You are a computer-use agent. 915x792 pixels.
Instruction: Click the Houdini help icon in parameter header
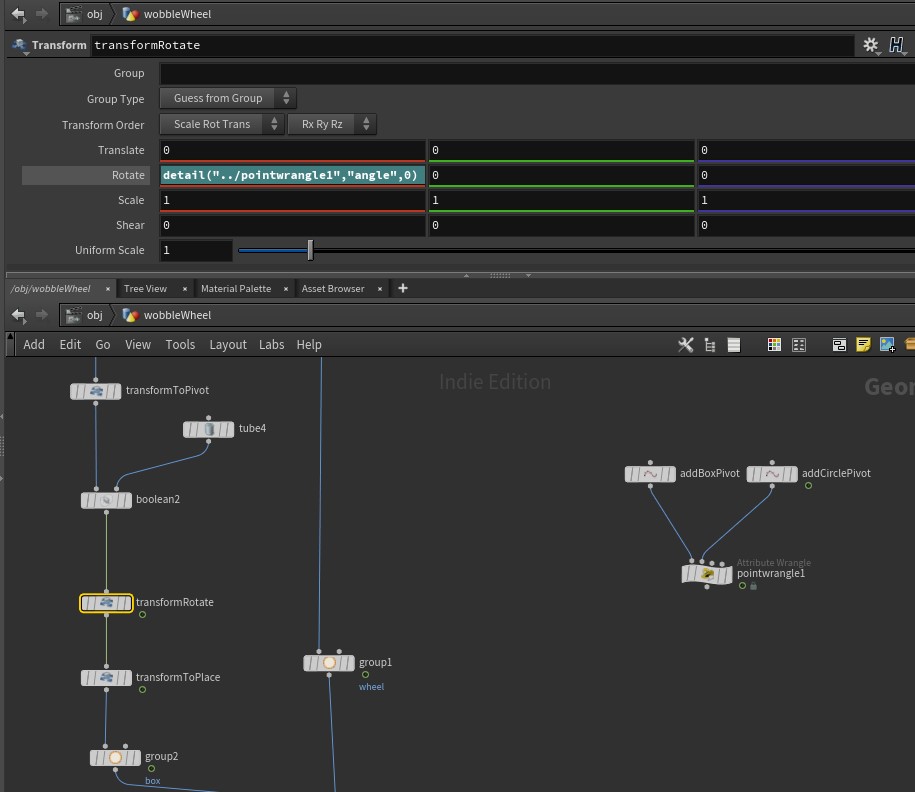pos(896,45)
